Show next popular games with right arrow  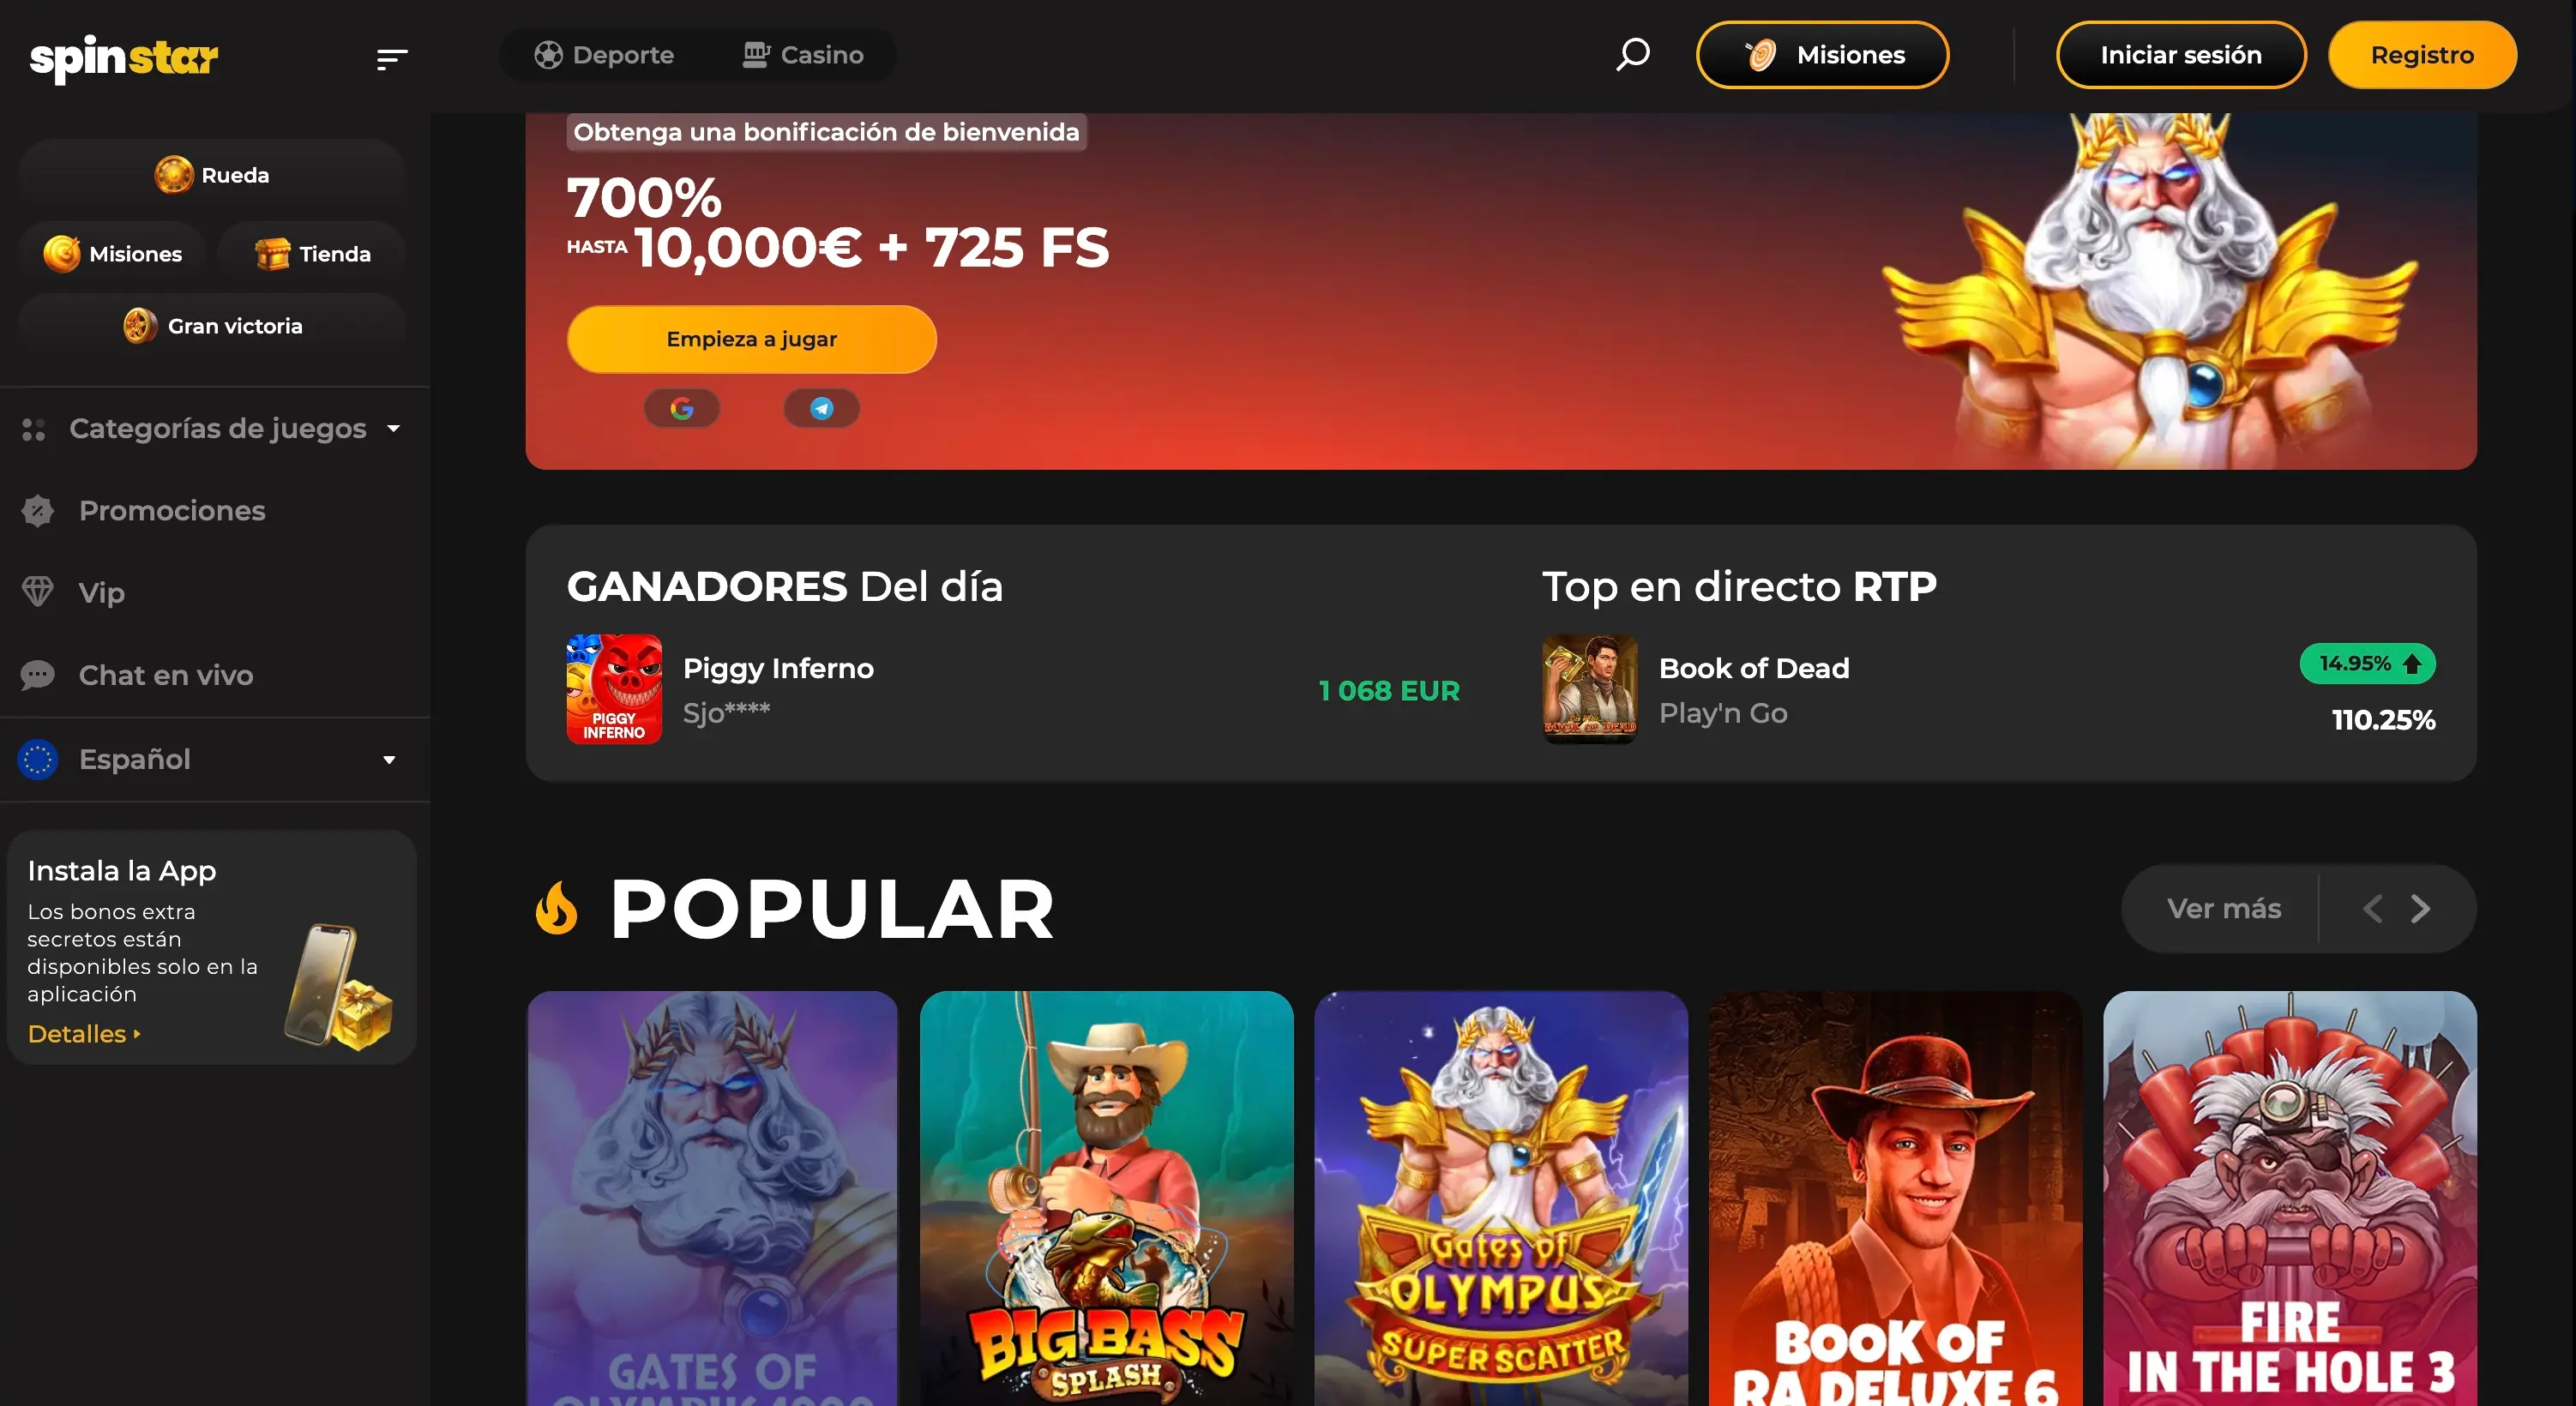[2419, 908]
